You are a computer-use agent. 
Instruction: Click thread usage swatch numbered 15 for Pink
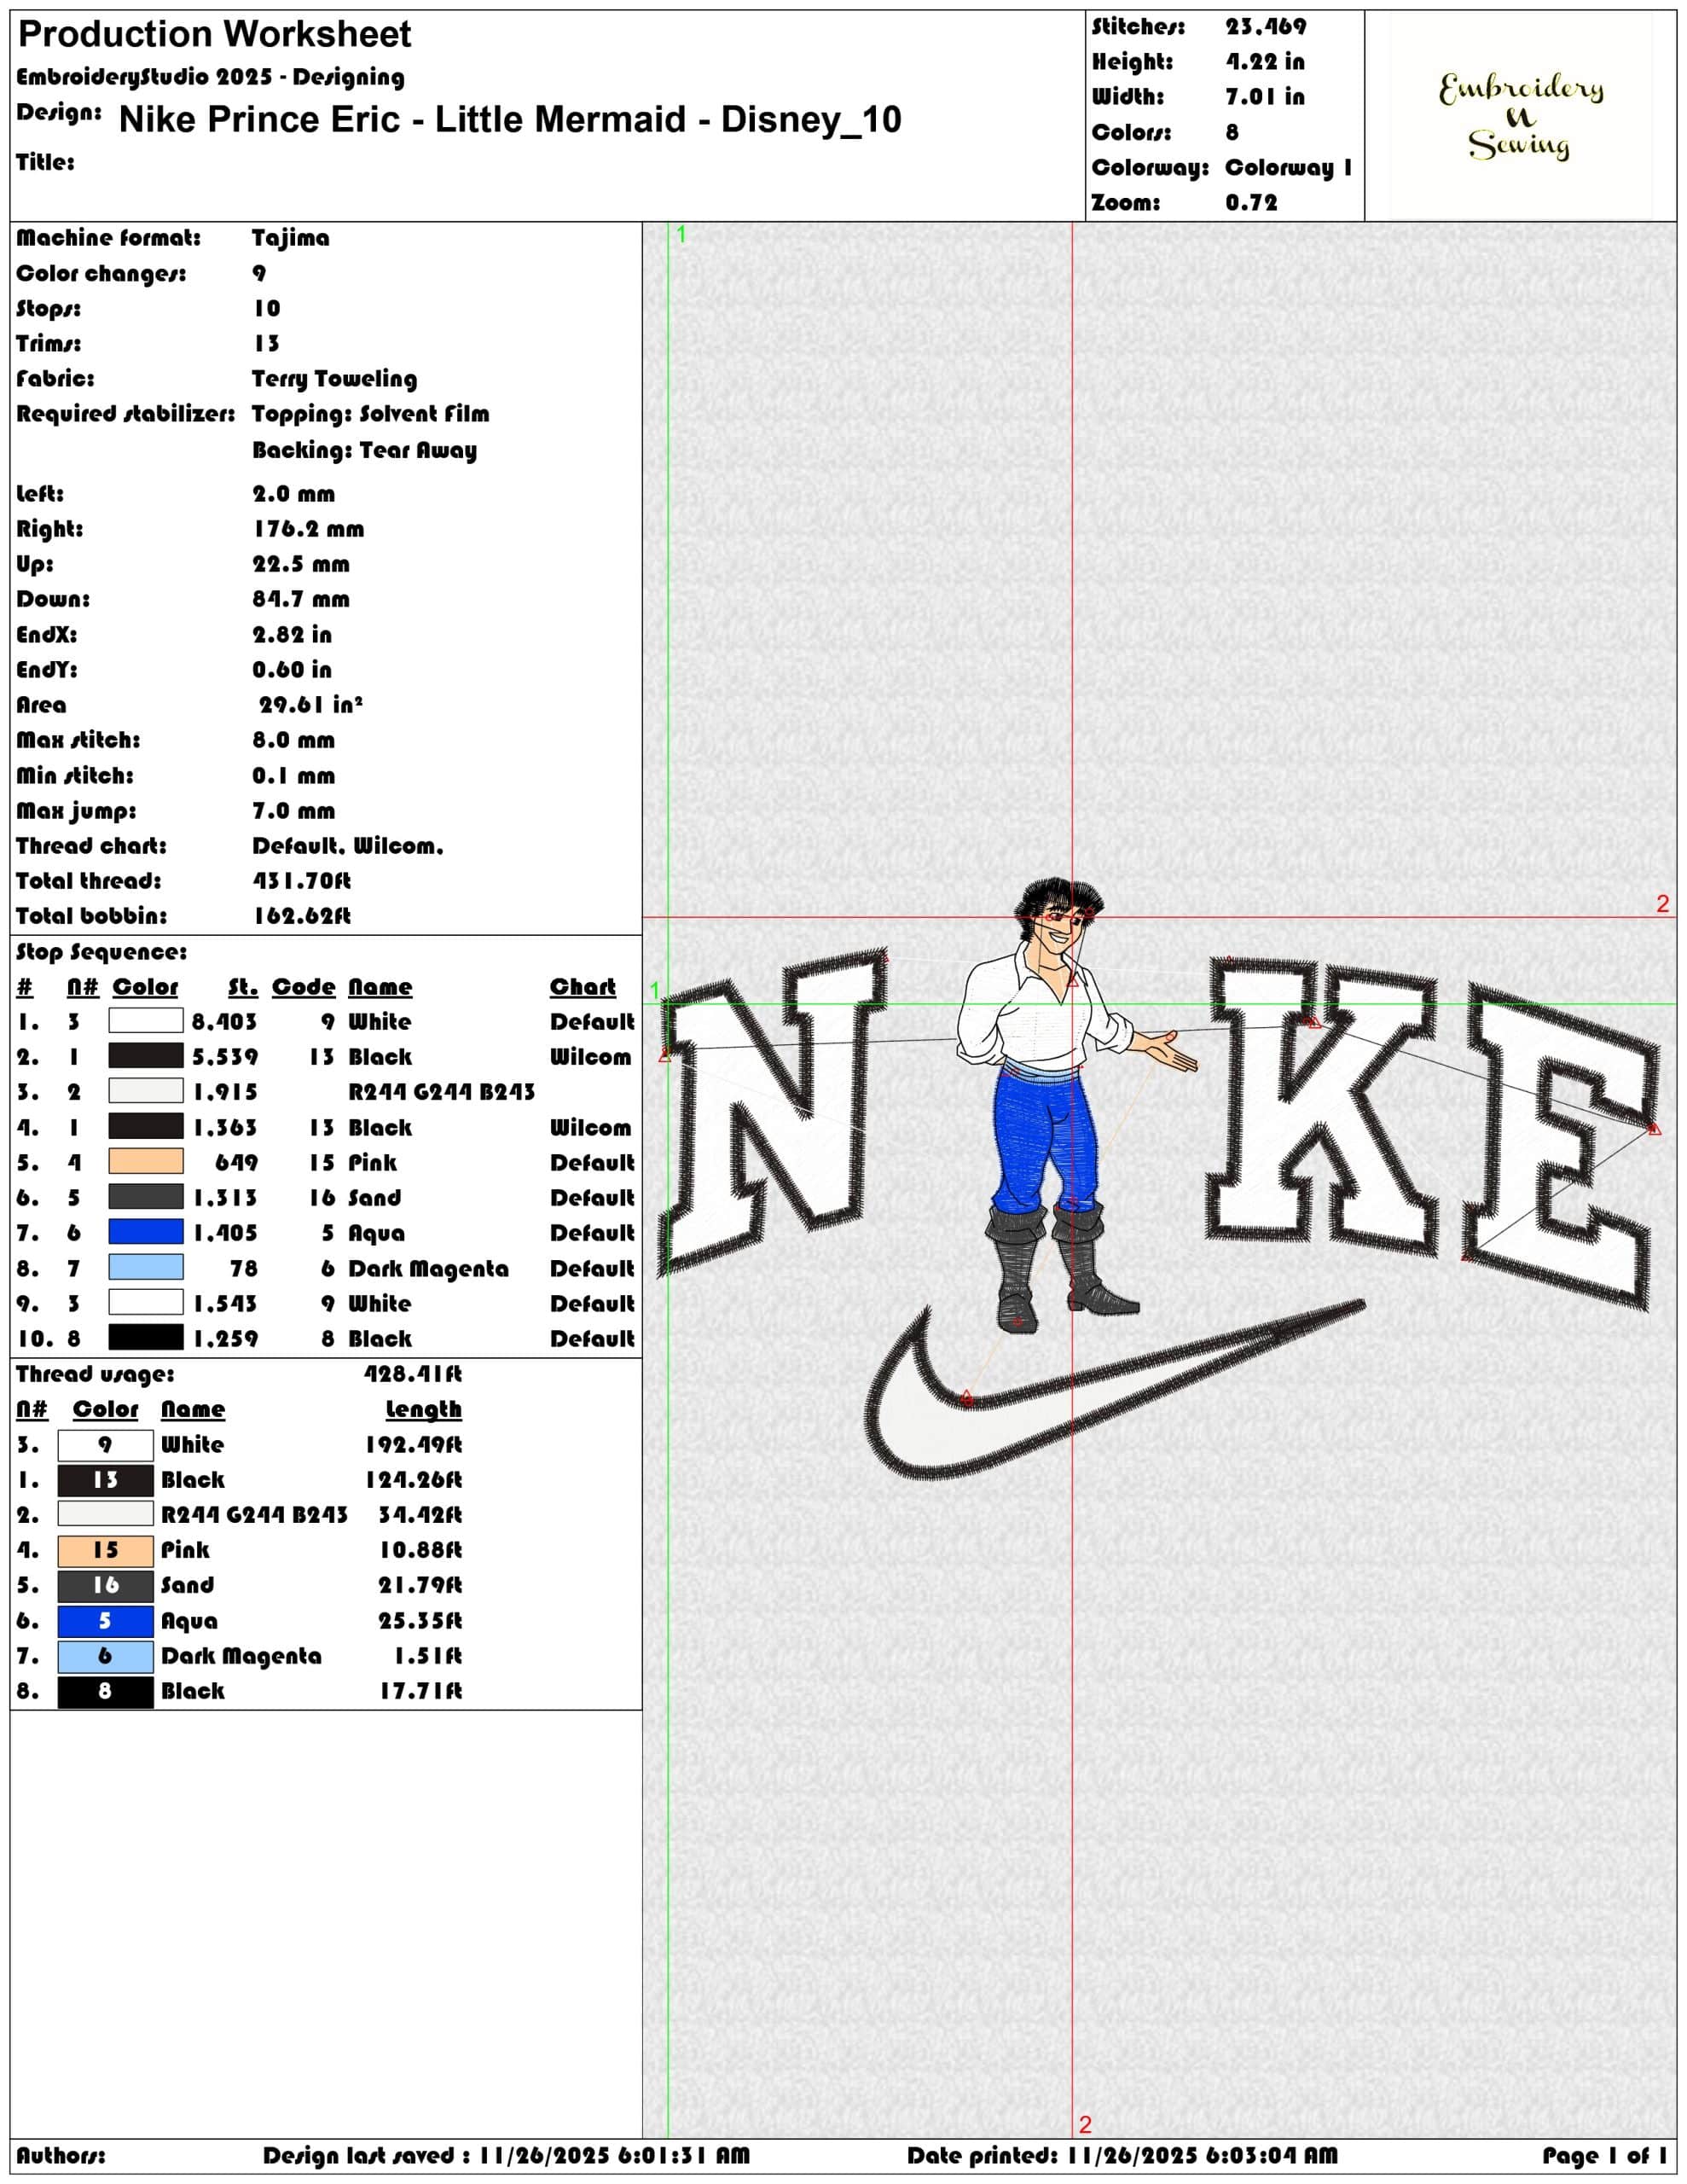(x=106, y=1550)
